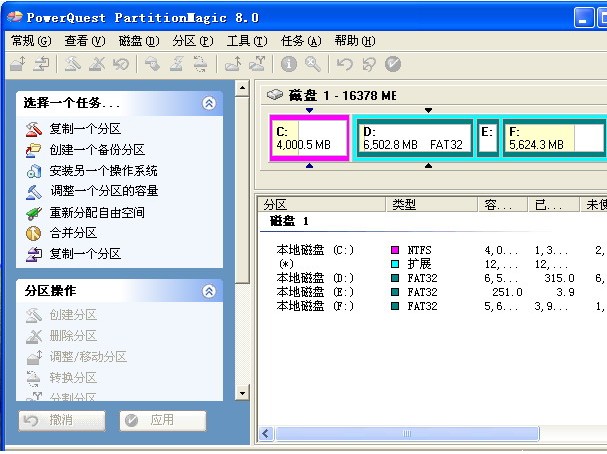Screen dimensions: 607x454
Task: Select the 本地磁盘 (C:) row
Action: (x=432, y=250)
